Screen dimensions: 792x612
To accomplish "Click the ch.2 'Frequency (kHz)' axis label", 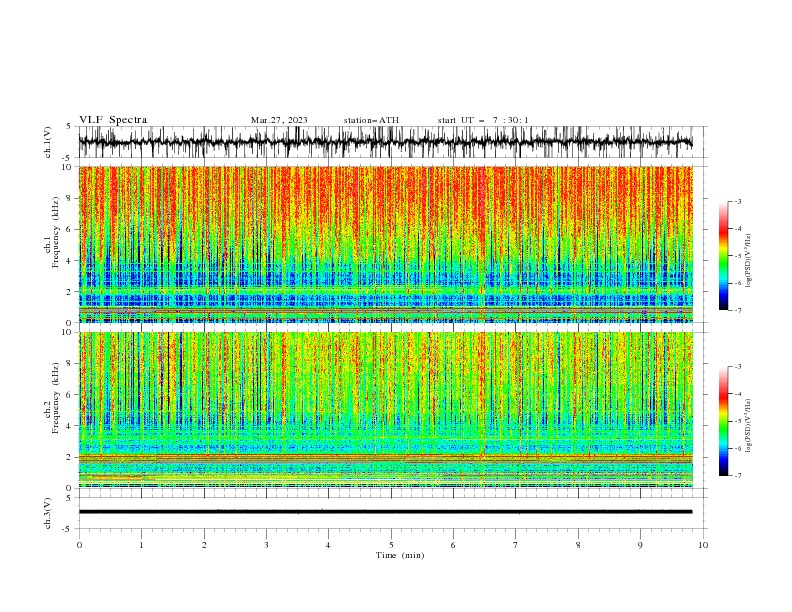I will pyautogui.click(x=57, y=398).
